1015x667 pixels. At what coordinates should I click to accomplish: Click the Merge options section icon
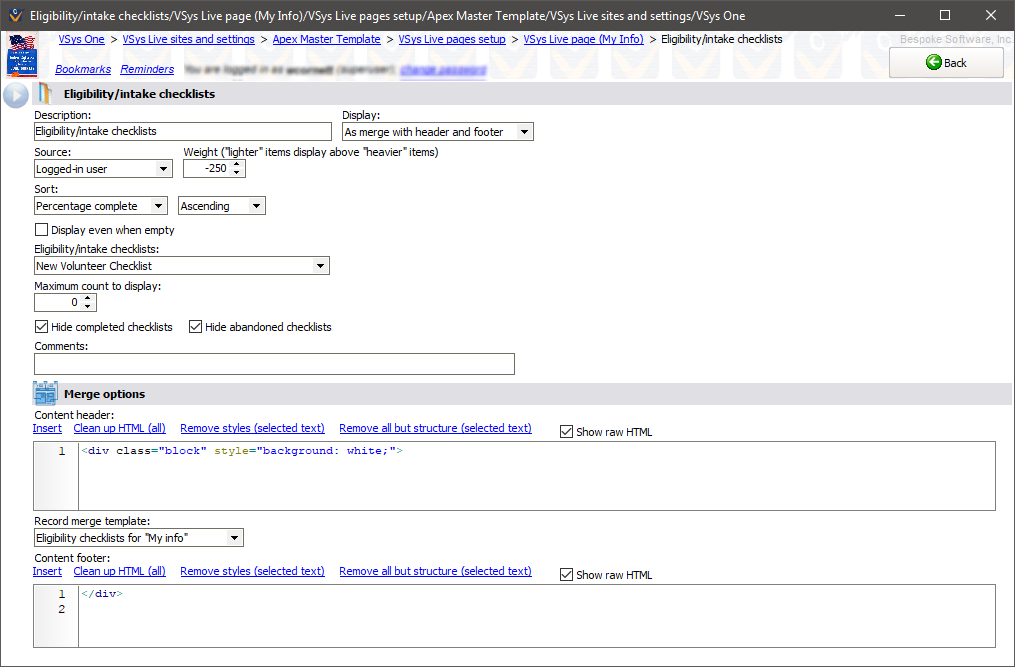(46, 393)
